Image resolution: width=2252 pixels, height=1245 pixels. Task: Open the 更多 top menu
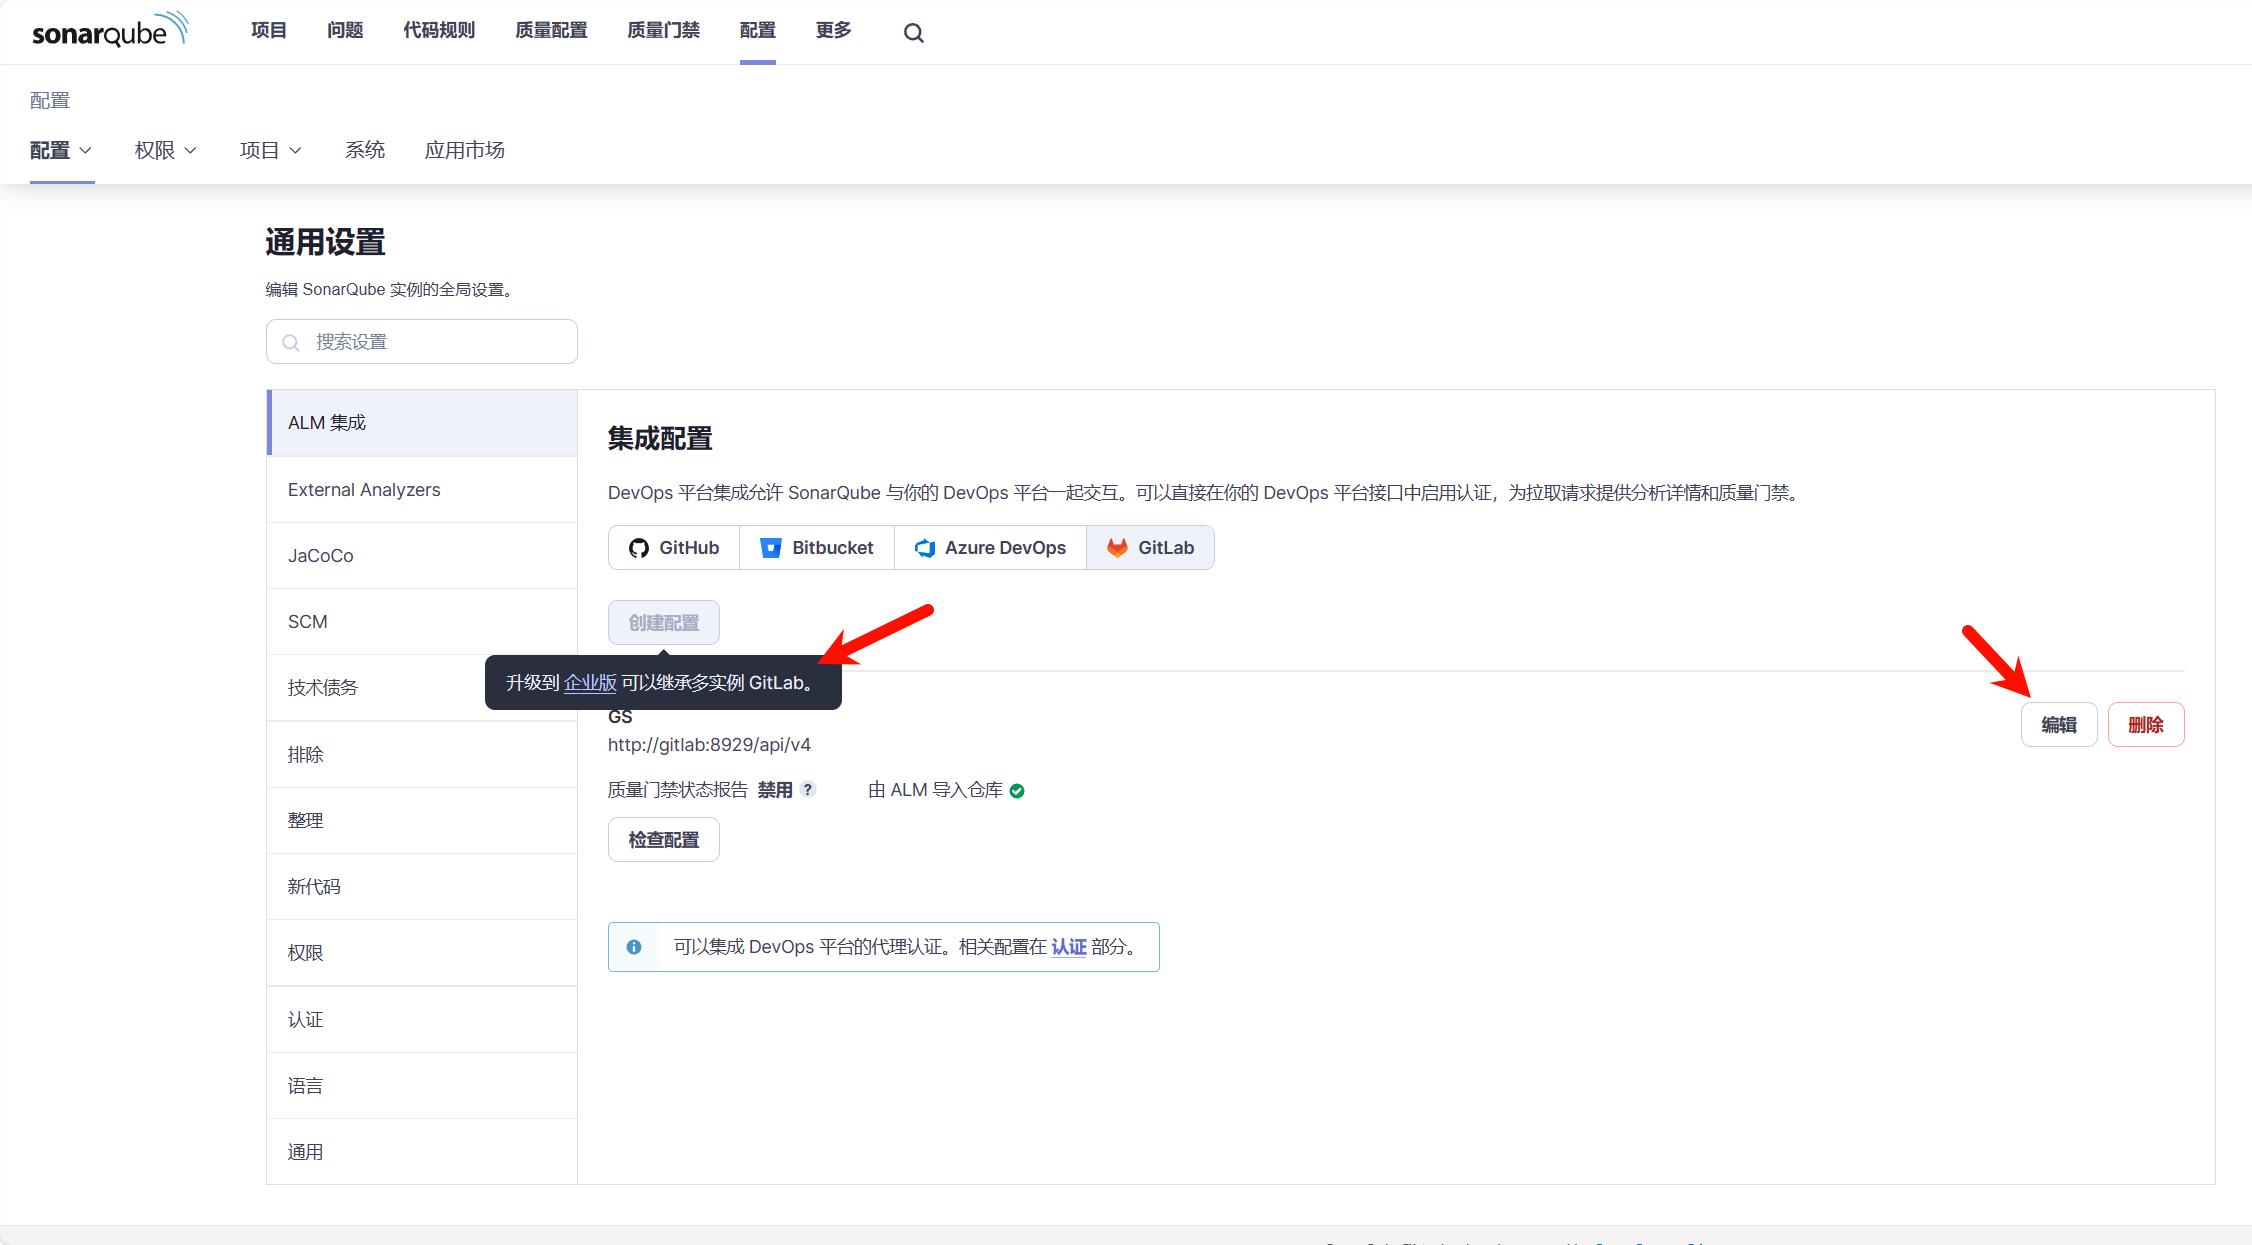pyautogui.click(x=833, y=31)
